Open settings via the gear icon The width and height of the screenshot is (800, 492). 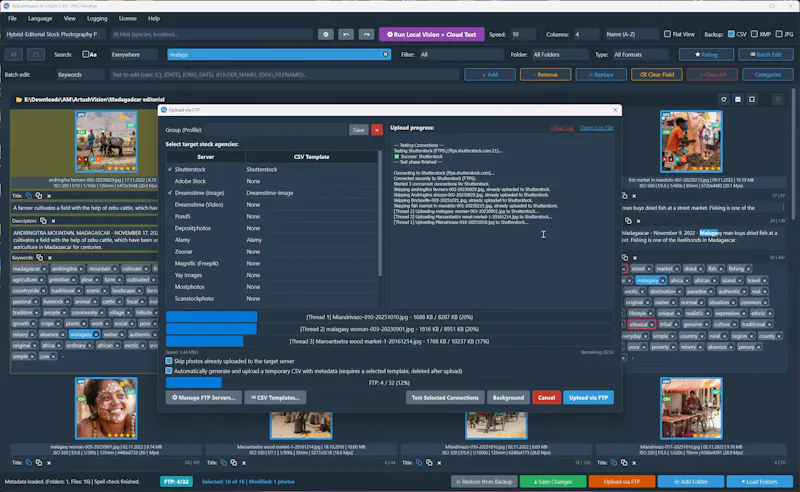tap(326, 34)
